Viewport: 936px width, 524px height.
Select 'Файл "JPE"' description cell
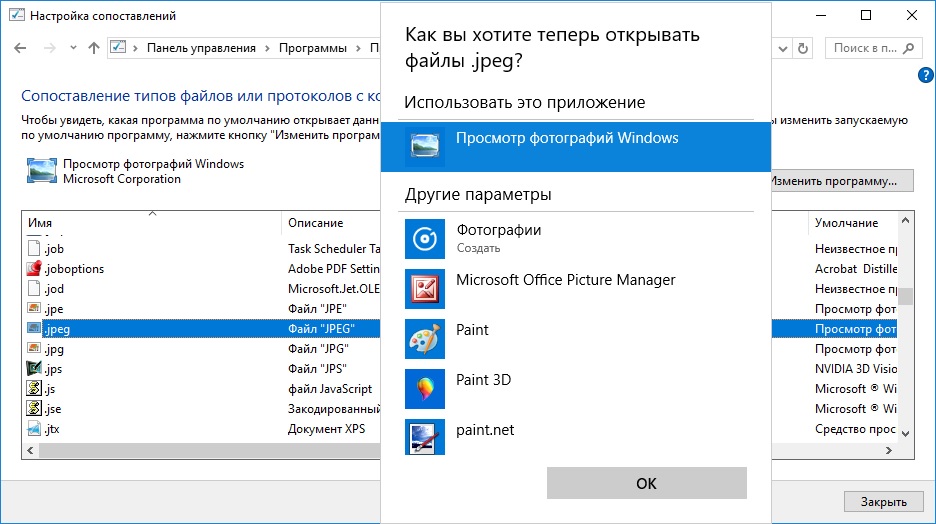click(x=318, y=309)
